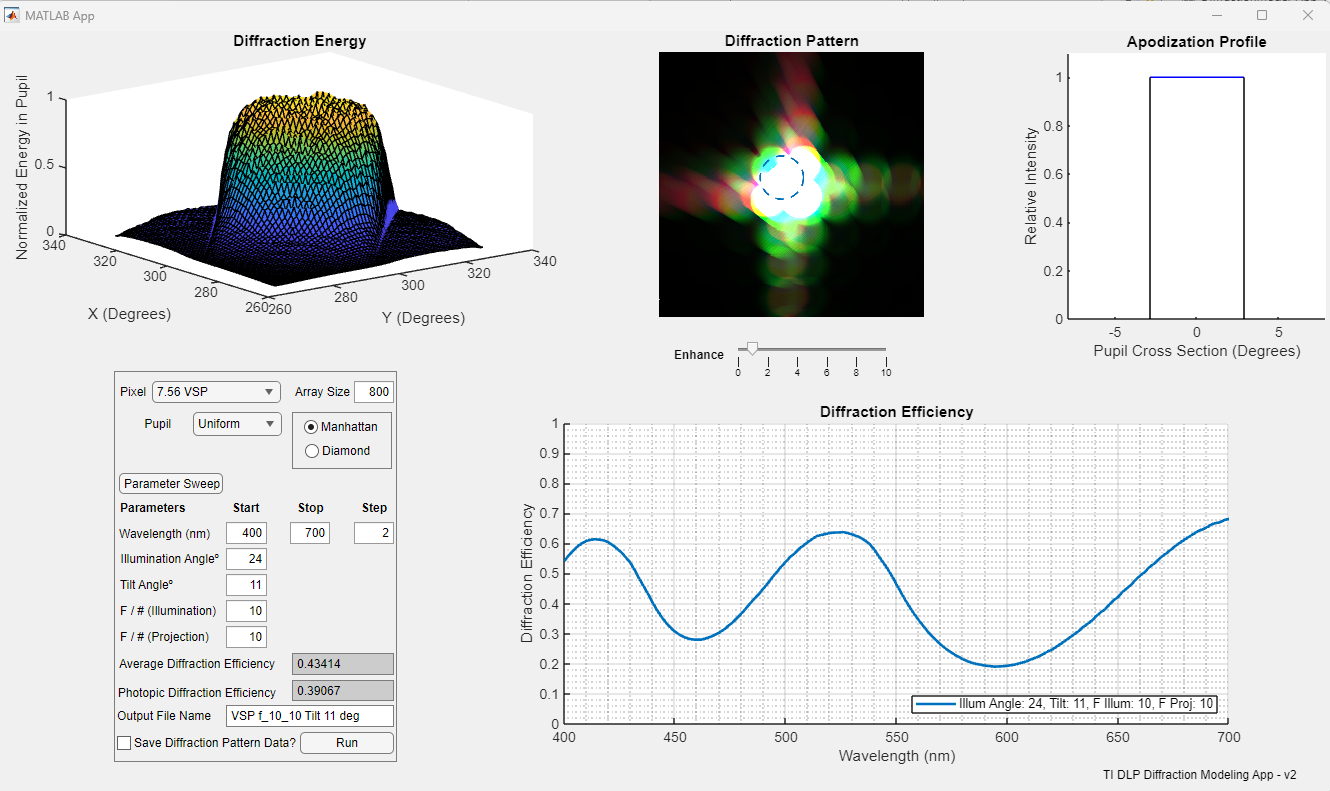Expand the Pupil dropdown set to Uniform

pyautogui.click(x=237, y=424)
